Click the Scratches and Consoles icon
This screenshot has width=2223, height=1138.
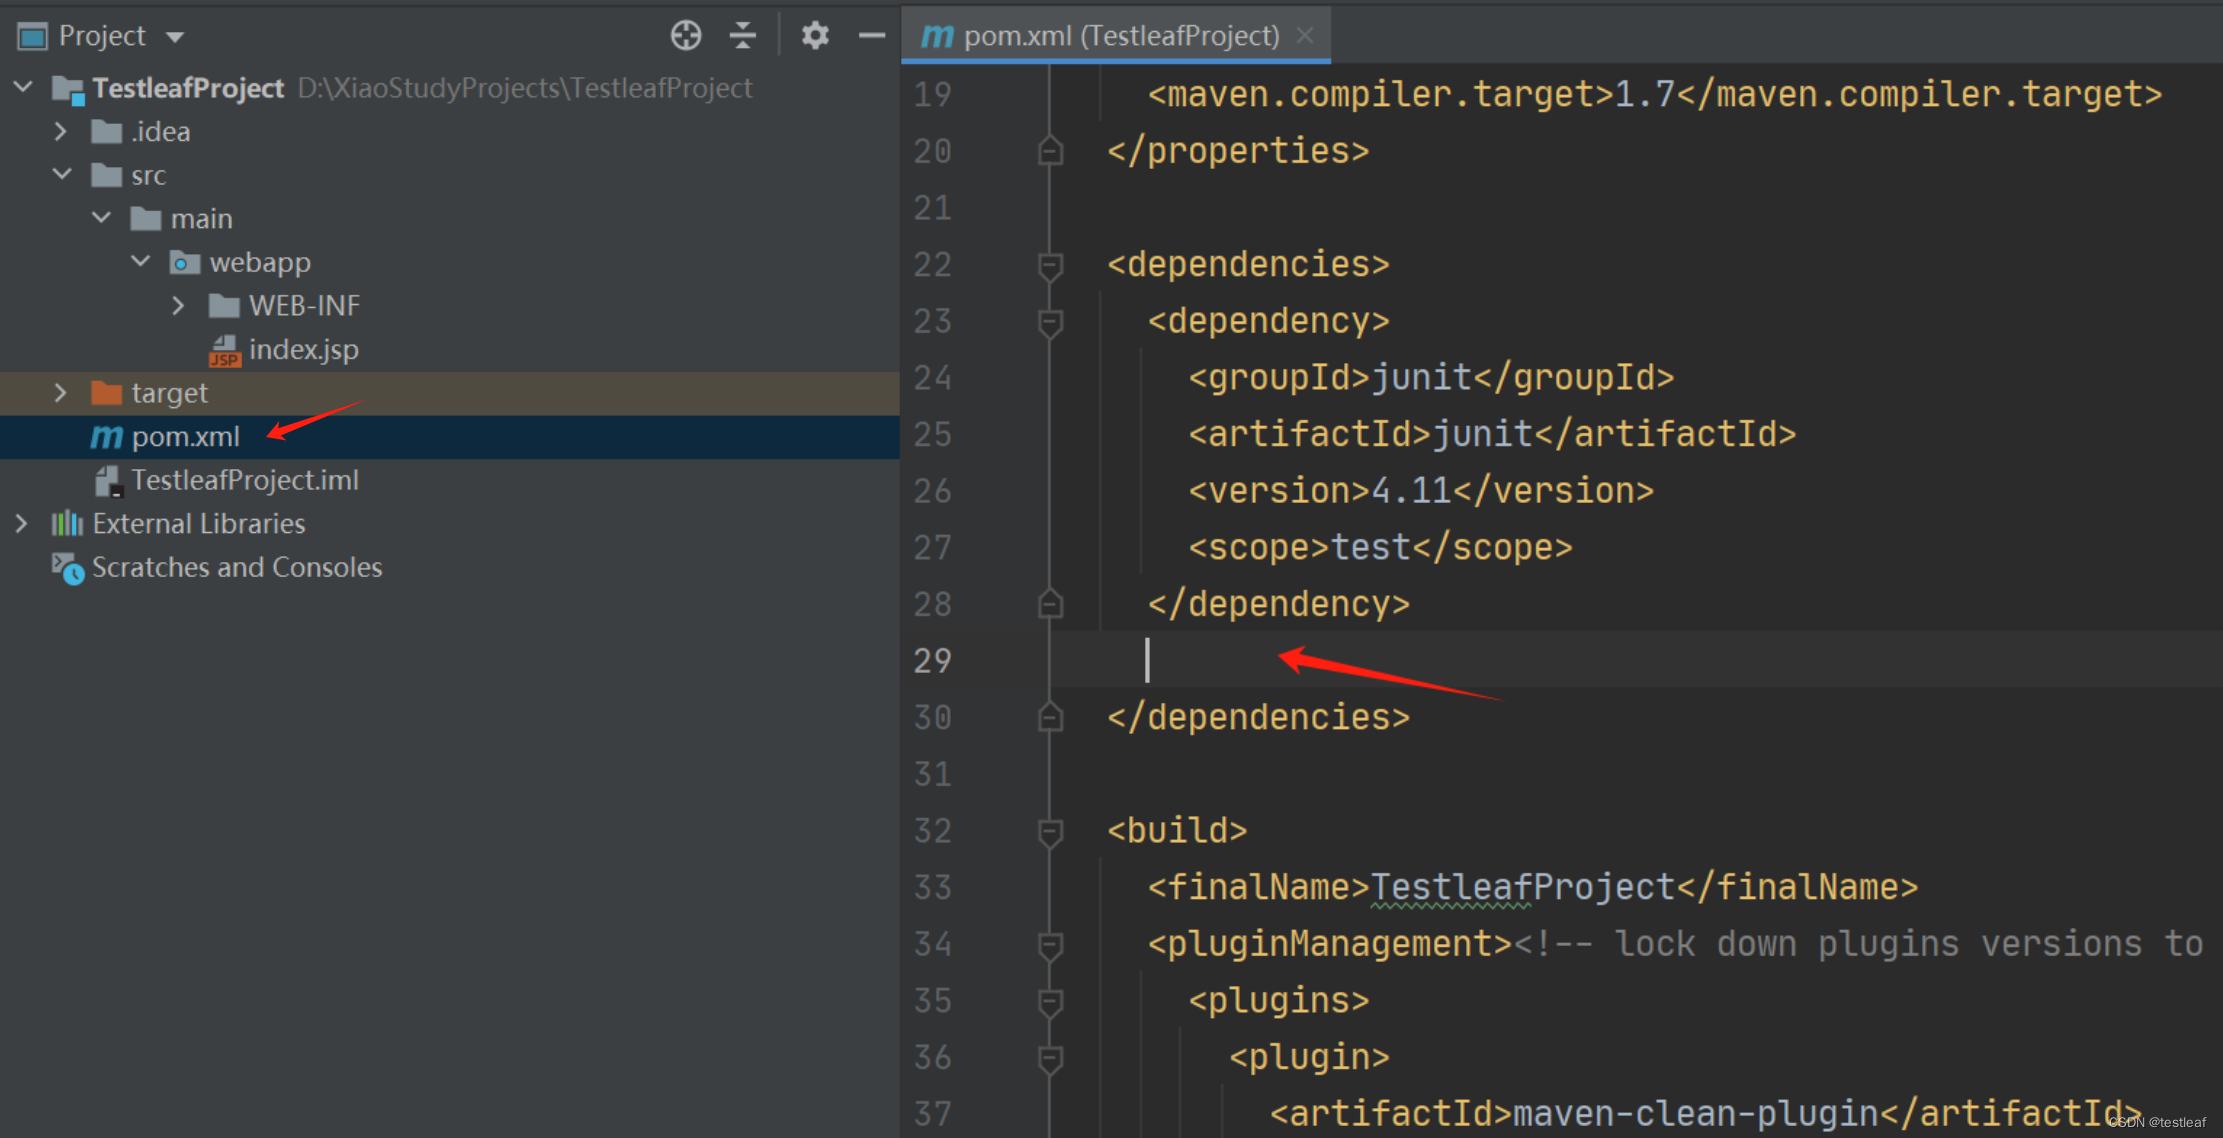tap(67, 568)
